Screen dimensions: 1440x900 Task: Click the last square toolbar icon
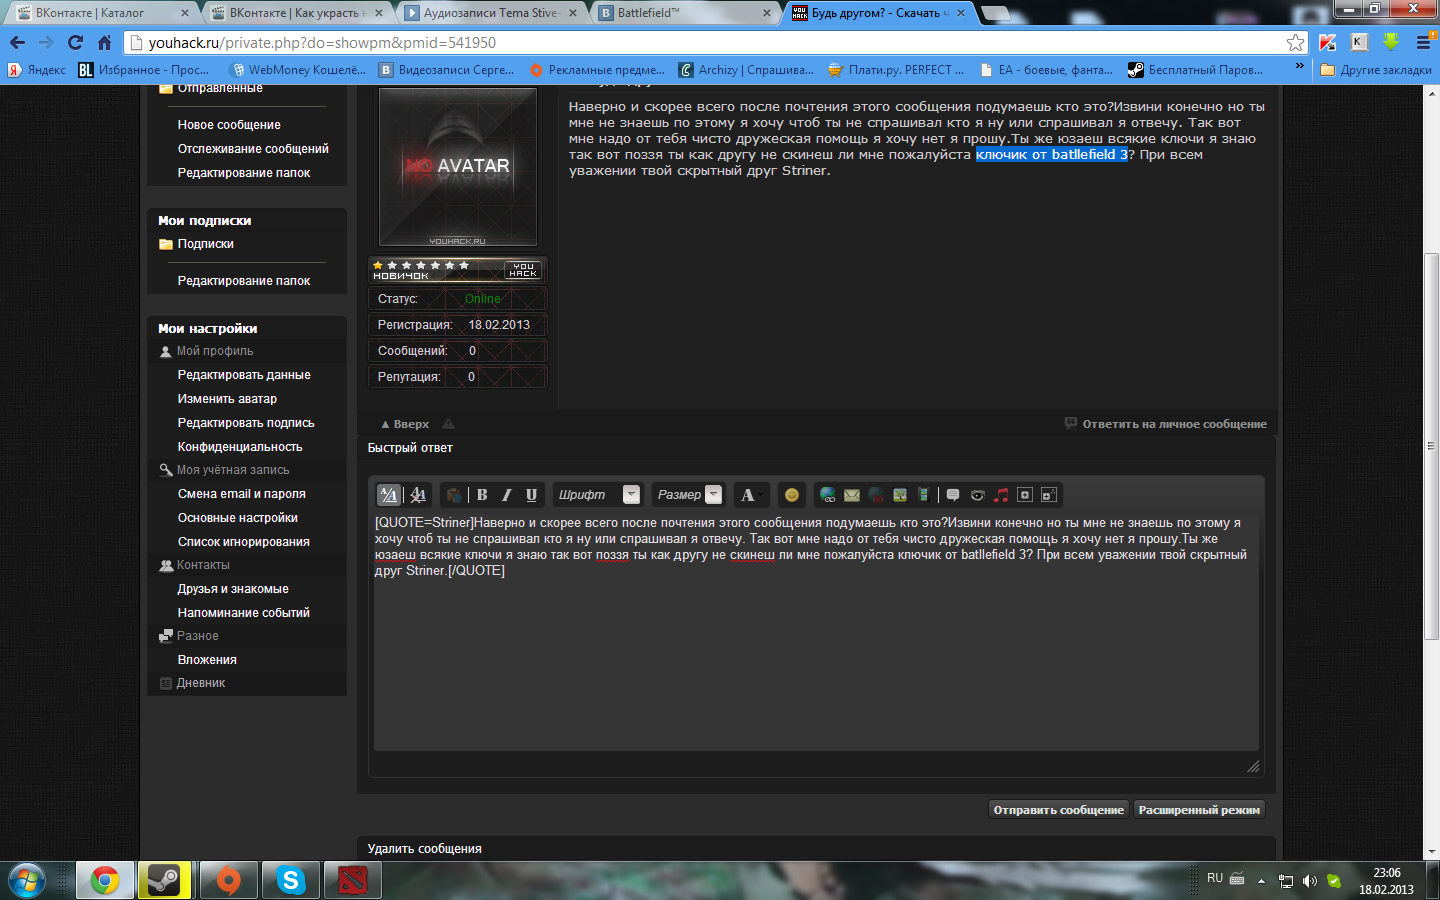[x=1049, y=495]
